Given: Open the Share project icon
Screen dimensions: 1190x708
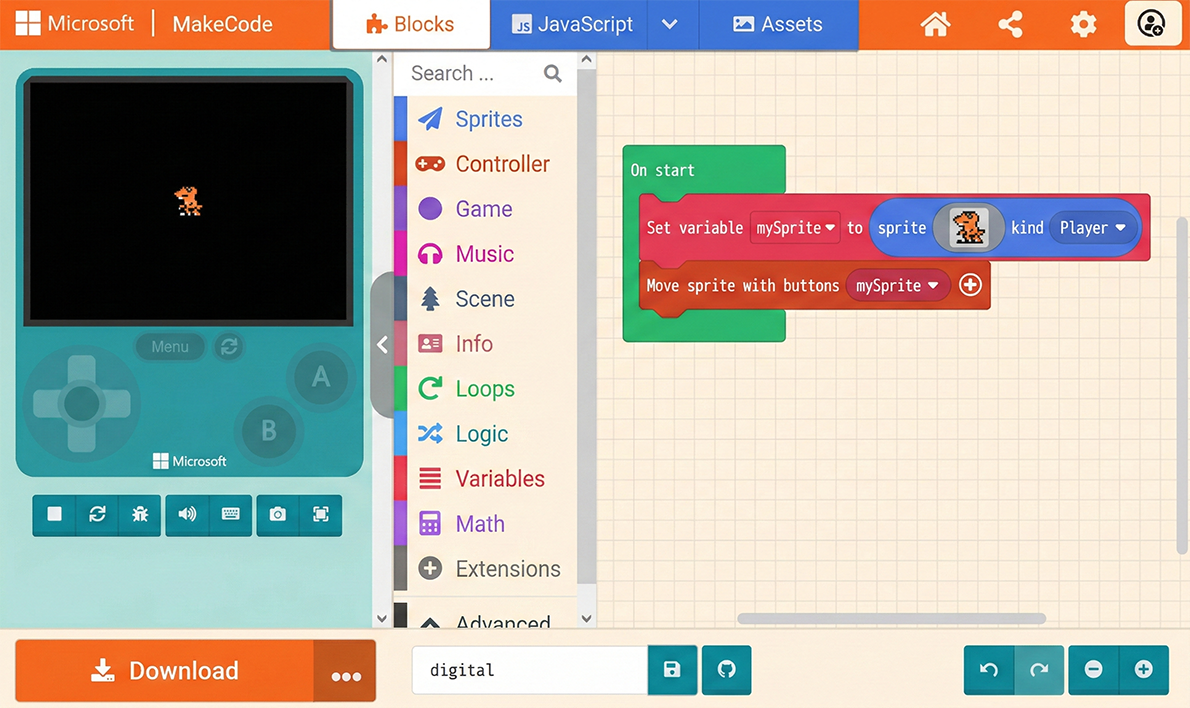Looking at the screenshot, I should click(x=1010, y=25).
